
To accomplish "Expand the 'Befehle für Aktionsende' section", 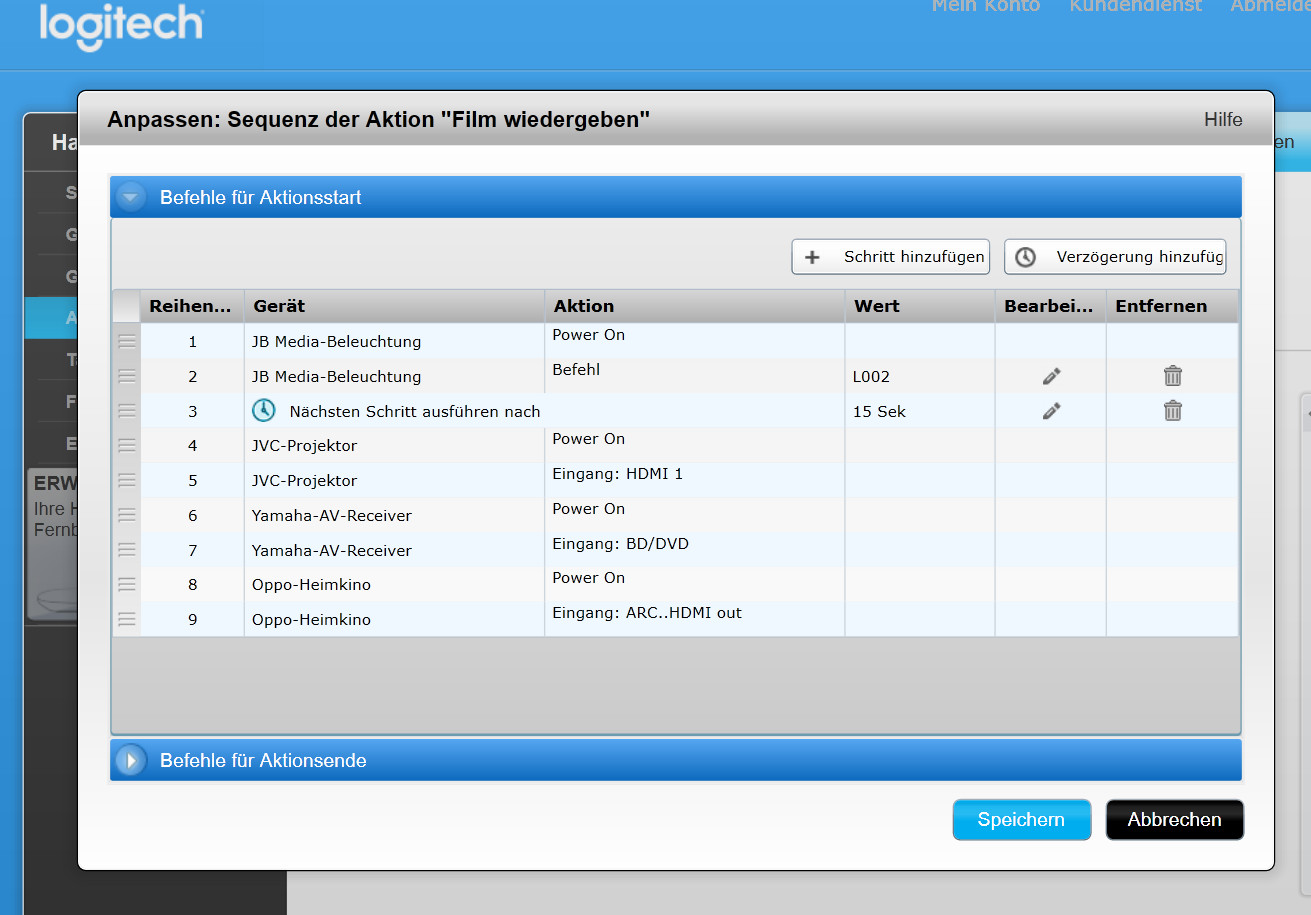I will 131,760.
